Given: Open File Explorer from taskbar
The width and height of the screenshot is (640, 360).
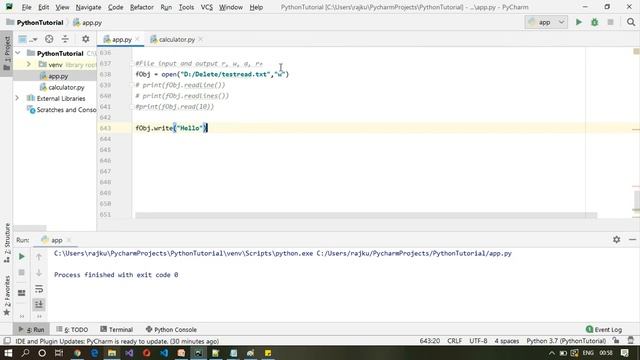Looking at the screenshot, I should (111, 353).
